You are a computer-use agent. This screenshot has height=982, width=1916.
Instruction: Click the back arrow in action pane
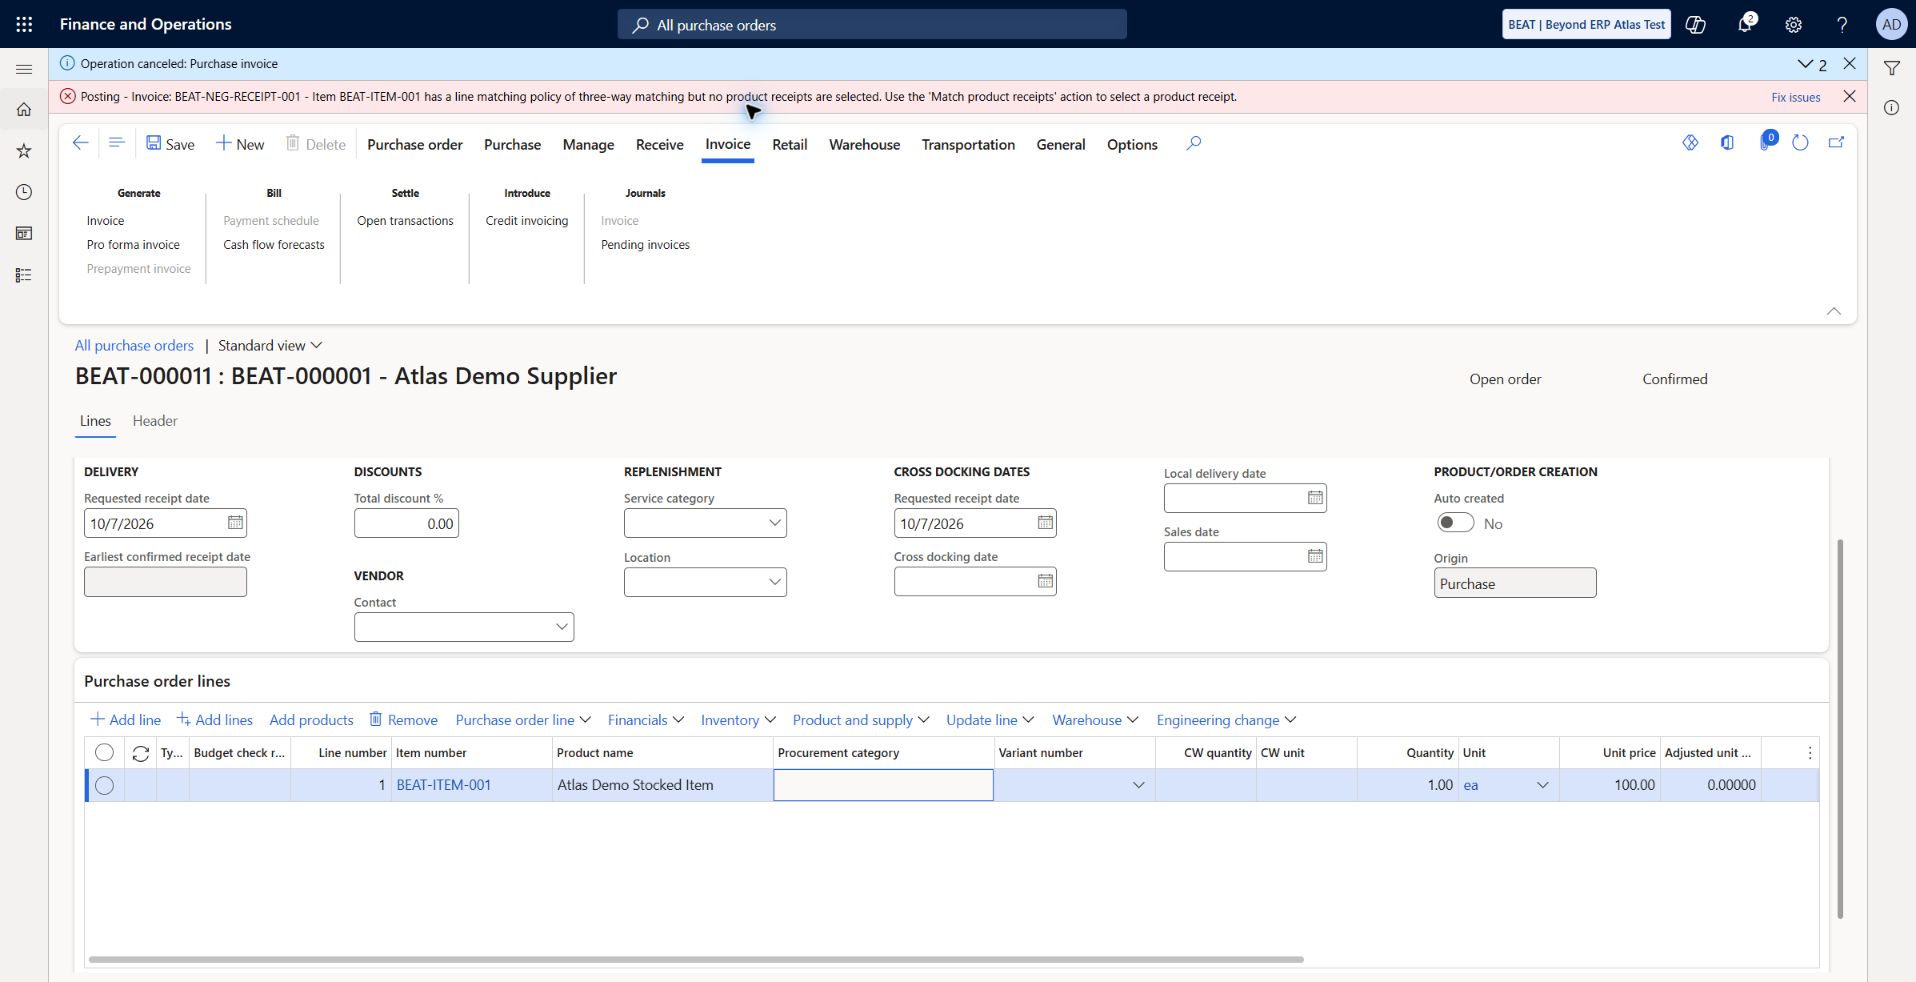81,143
